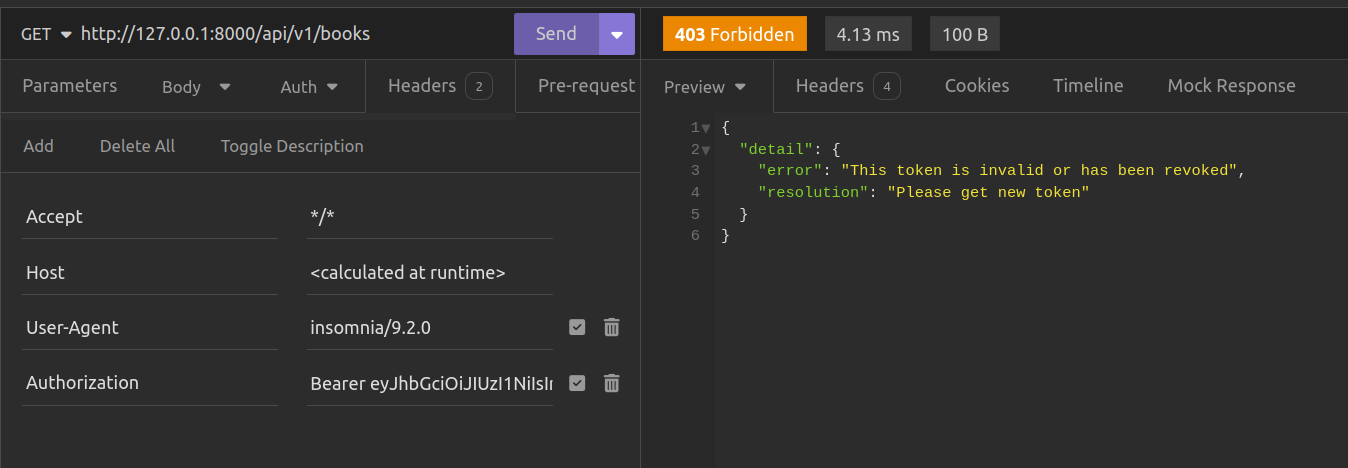
Task: View the response Headers tab
Action: (847, 86)
